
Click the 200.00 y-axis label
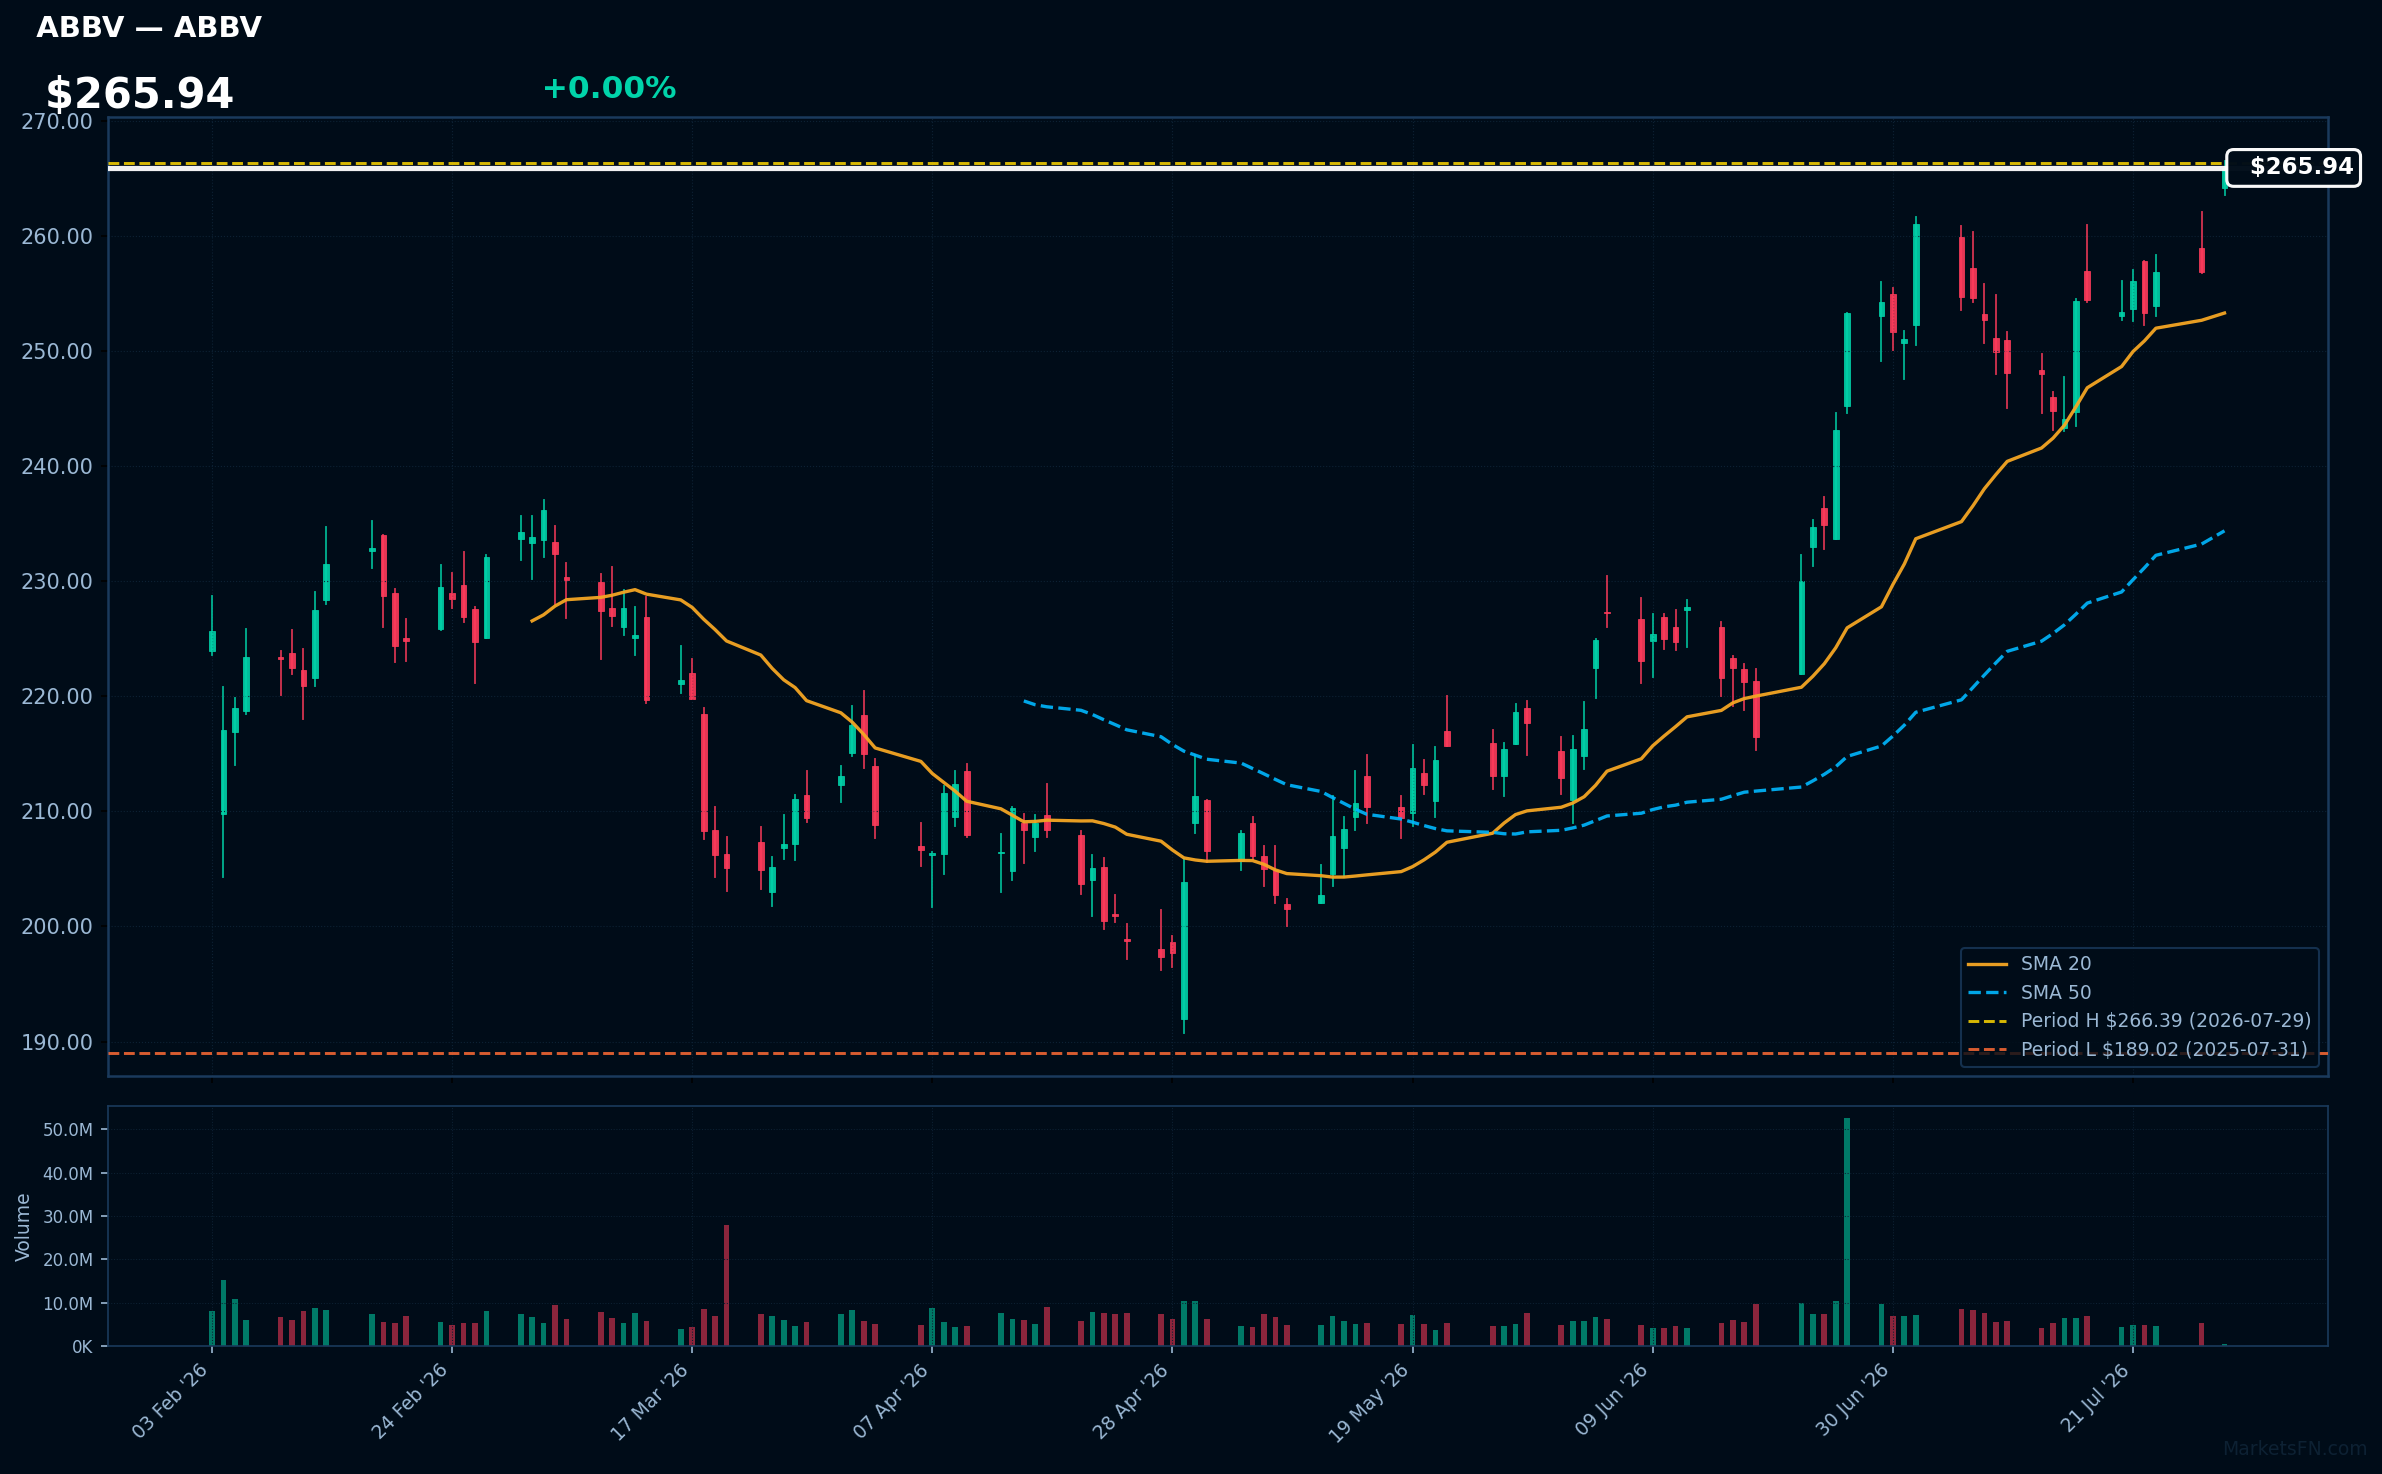pyautogui.click(x=57, y=927)
